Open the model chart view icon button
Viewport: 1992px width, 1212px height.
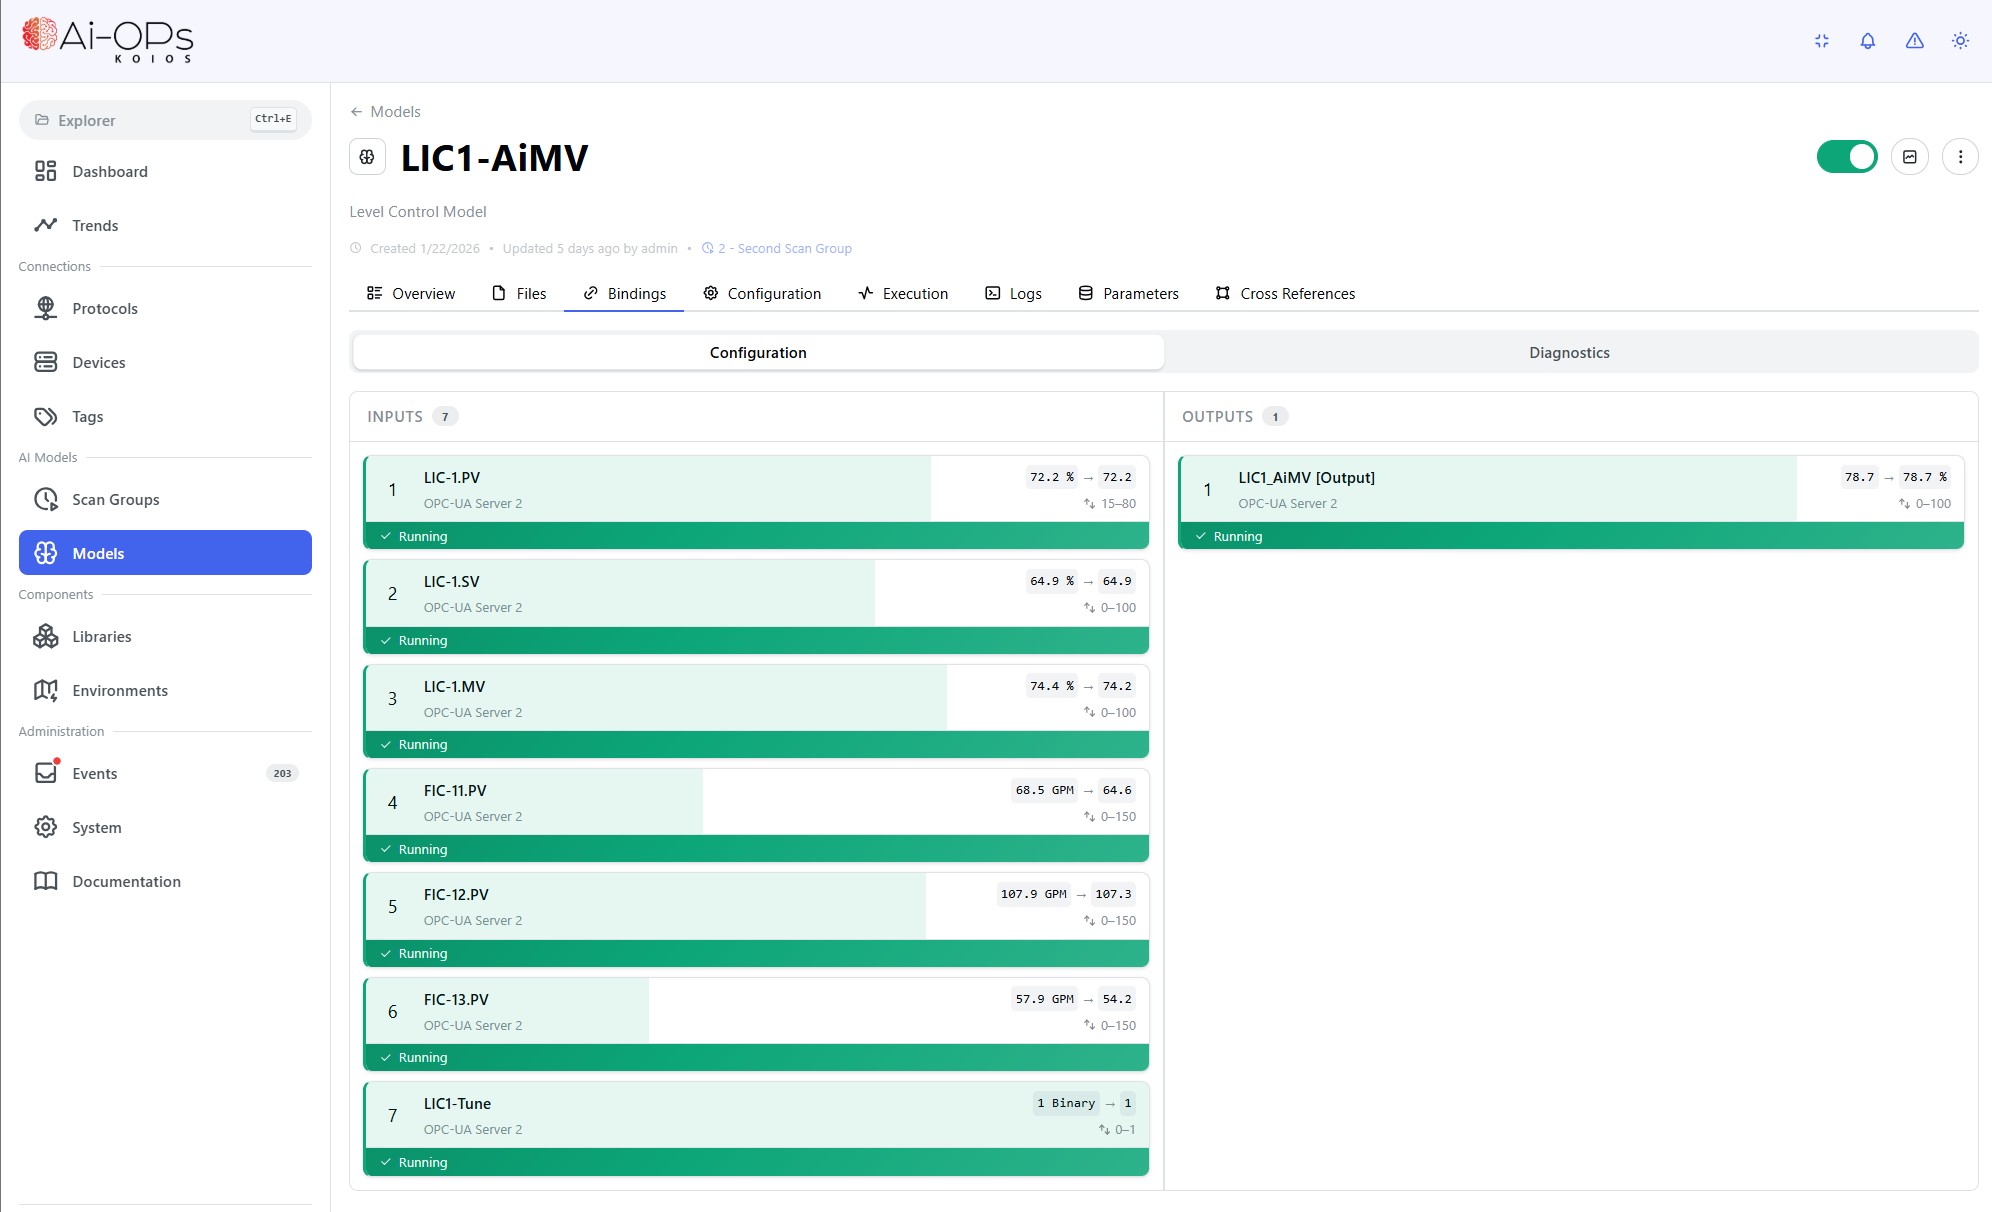tap(1910, 157)
